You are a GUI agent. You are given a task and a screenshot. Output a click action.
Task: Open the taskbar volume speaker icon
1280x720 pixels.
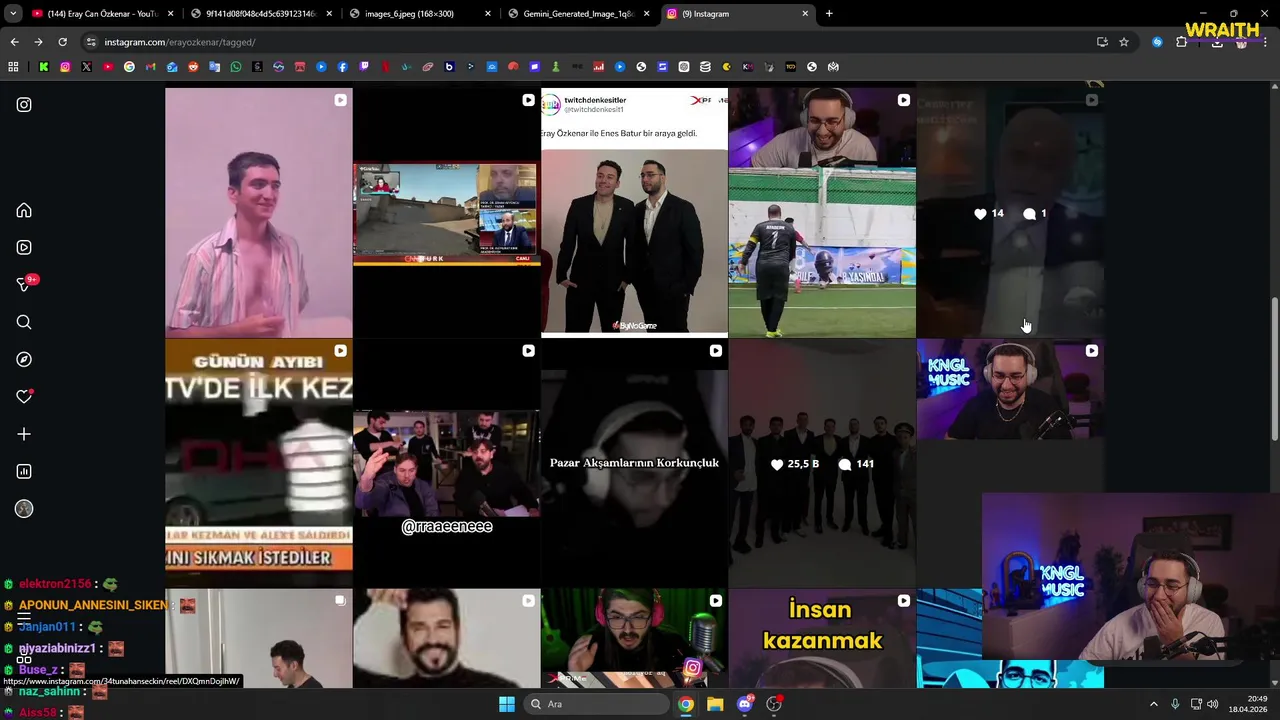[x=1212, y=704]
